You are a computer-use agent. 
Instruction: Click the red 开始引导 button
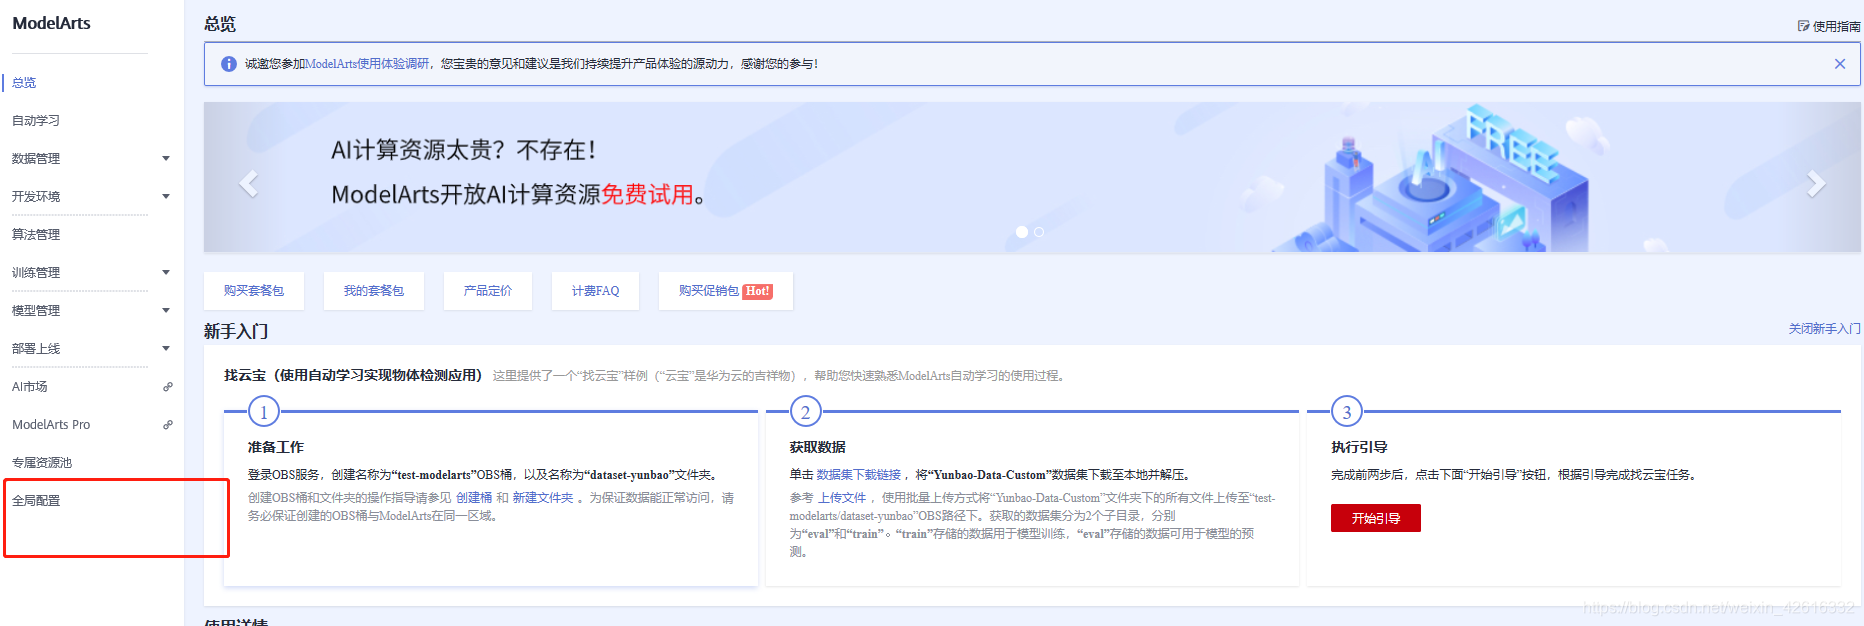coord(1376,518)
